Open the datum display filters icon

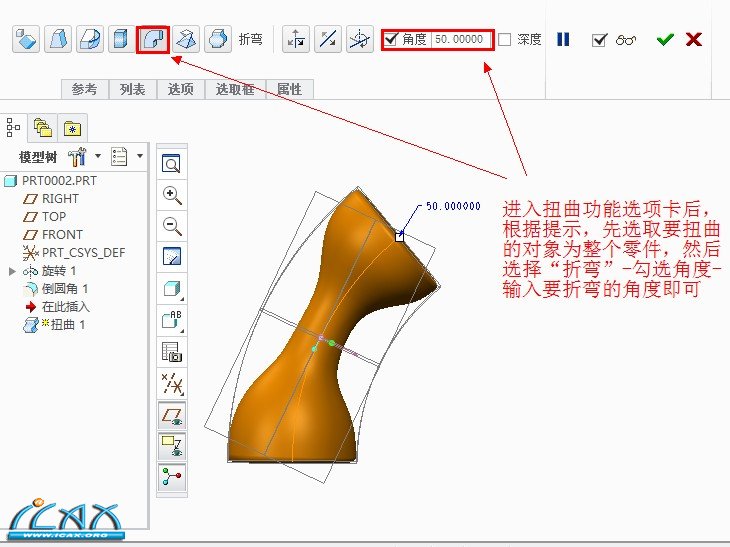(x=172, y=384)
